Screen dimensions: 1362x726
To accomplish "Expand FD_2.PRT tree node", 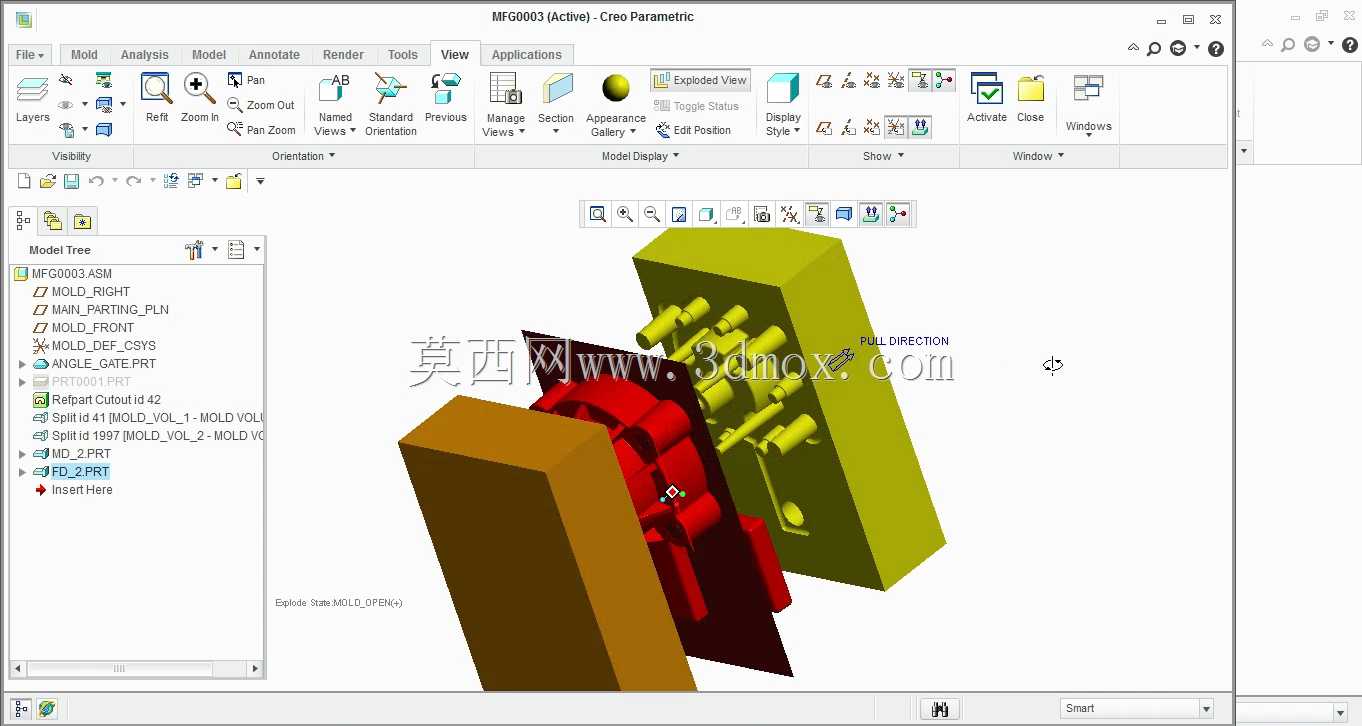I will pyautogui.click(x=22, y=472).
